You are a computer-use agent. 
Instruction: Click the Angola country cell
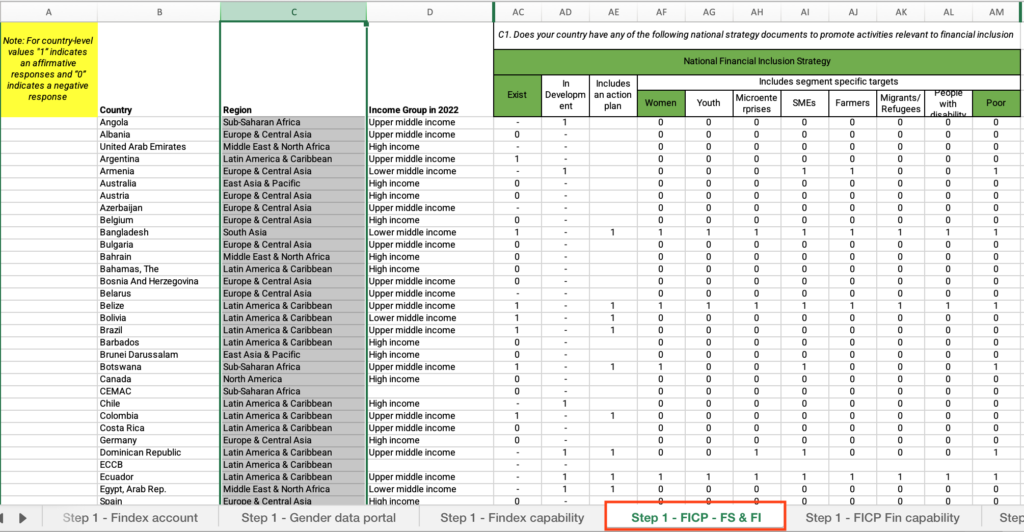(159, 122)
